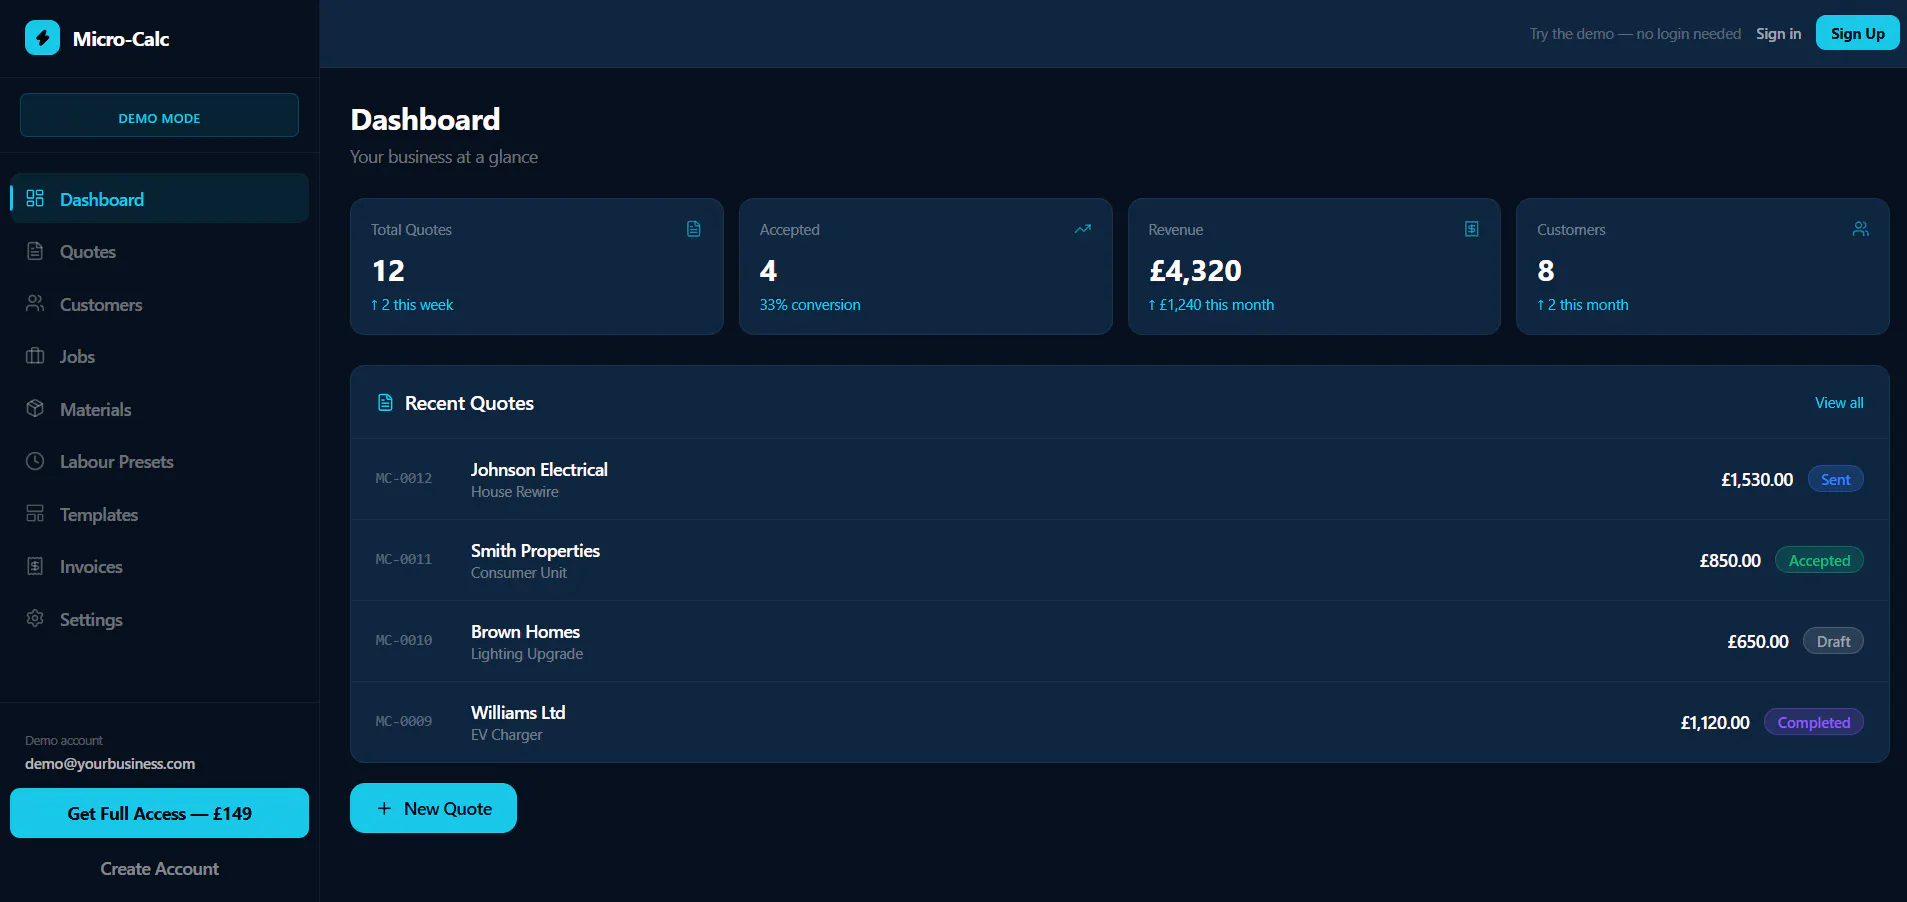Click the Invoices receipt icon in sidebar
The height and width of the screenshot is (902, 1907).
coord(35,566)
